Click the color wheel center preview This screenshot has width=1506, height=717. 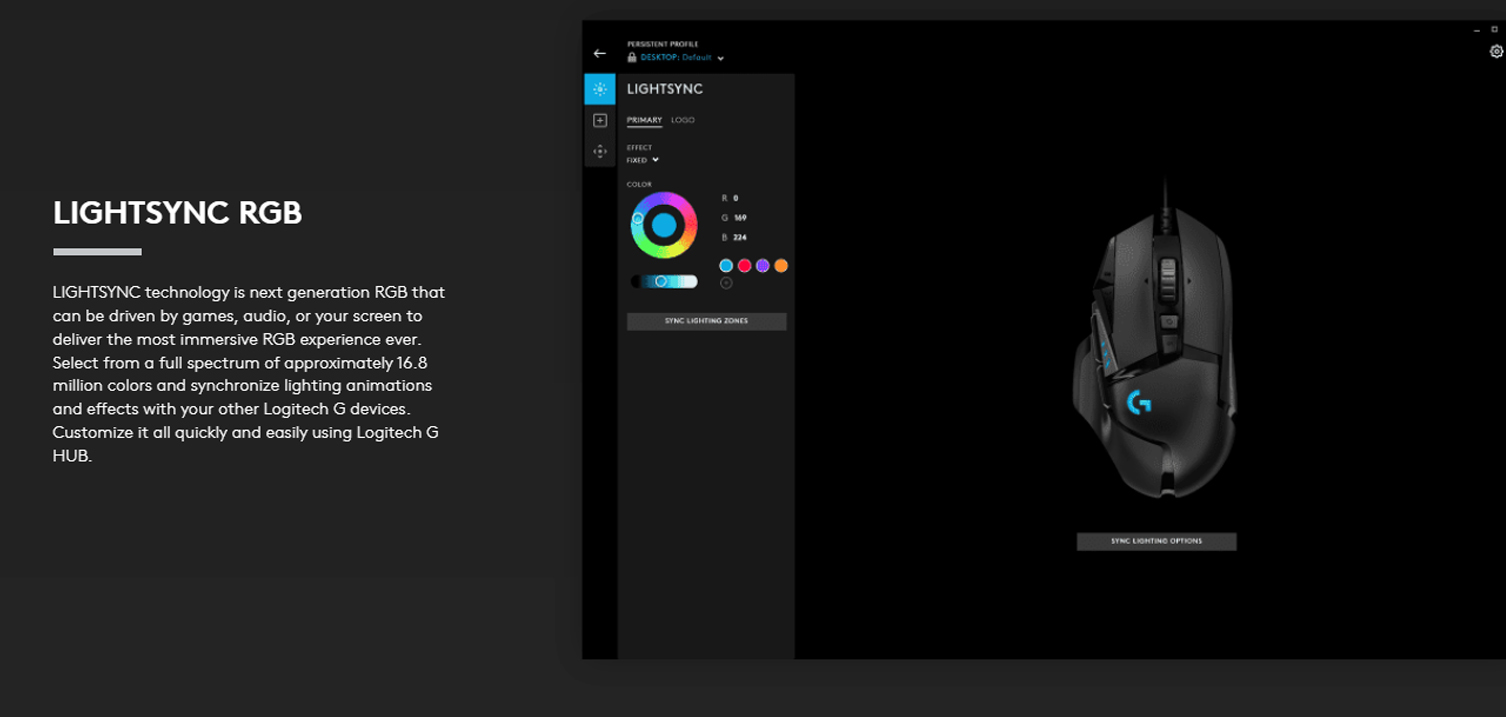(x=664, y=225)
